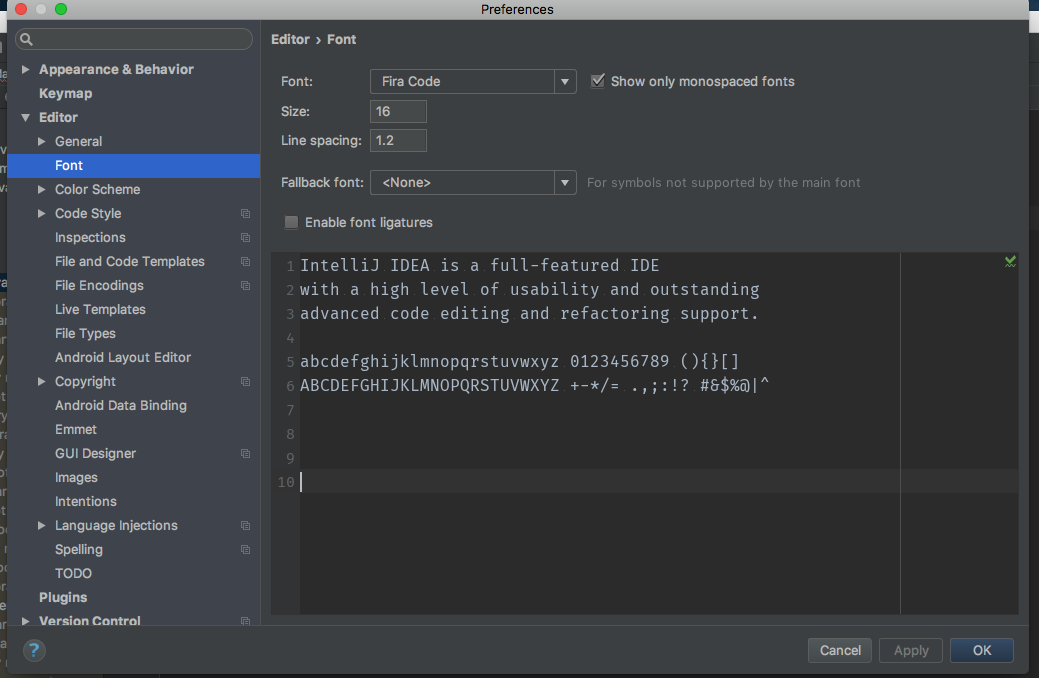Enable font ligatures
Viewport: 1039px width, 678px height.
(291, 222)
